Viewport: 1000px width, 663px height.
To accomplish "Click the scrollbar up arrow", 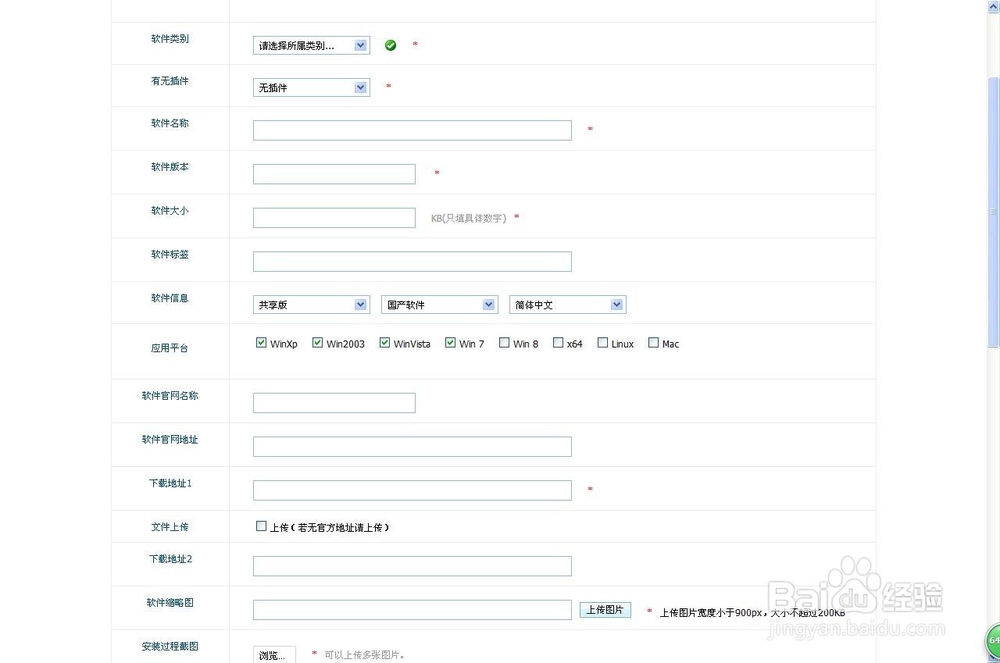I will (993, 6).
